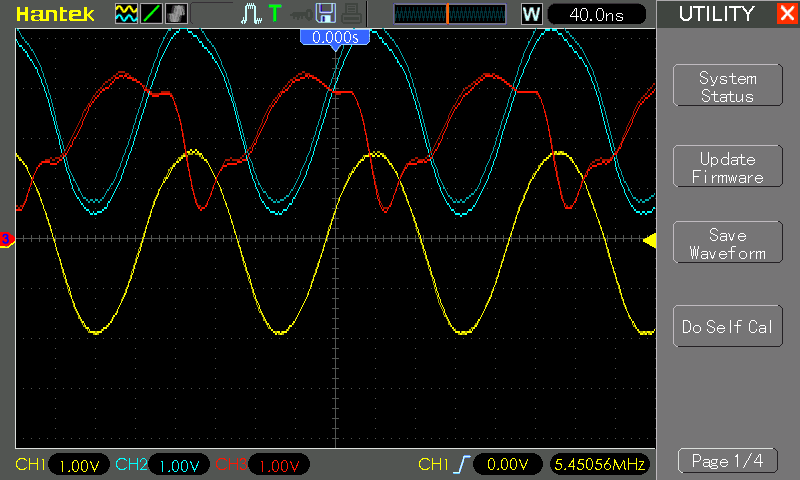Screen dimensions: 800x480
Task: Click the cyan CH2 label
Action: click(x=131, y=464)
